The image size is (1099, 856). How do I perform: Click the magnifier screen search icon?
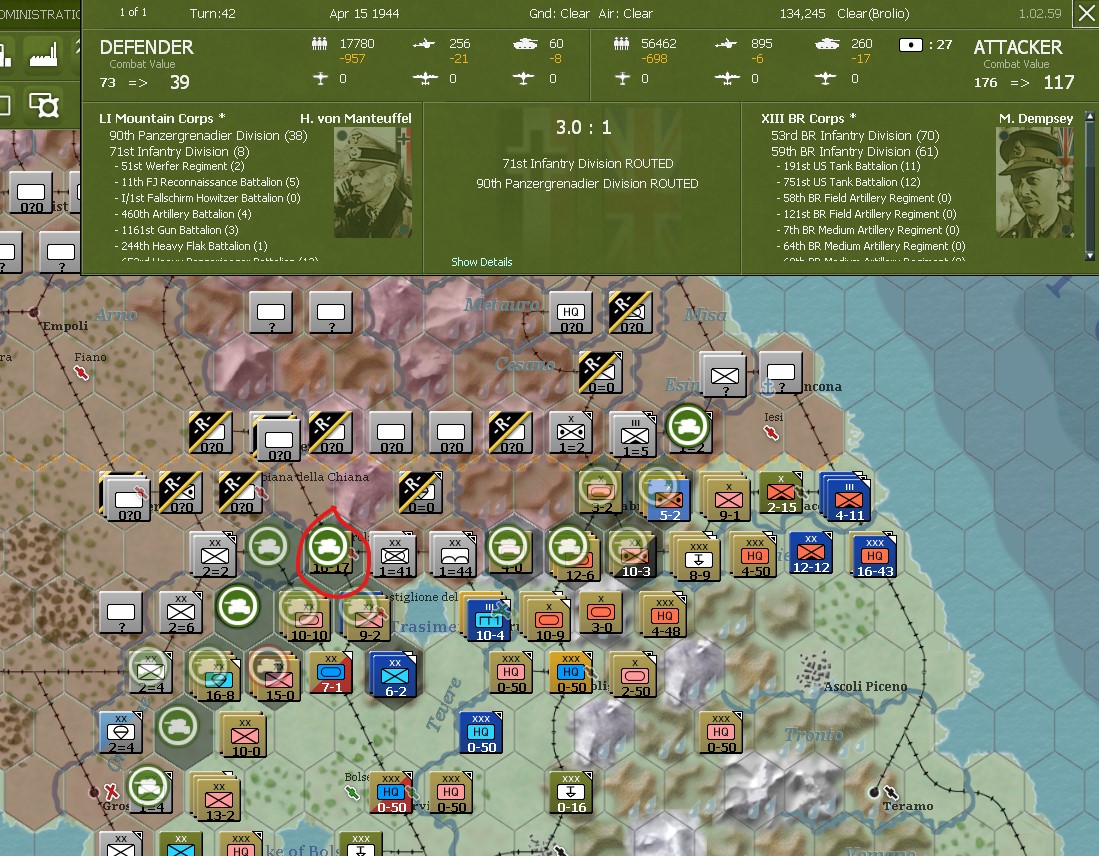(x=43, y=105)
